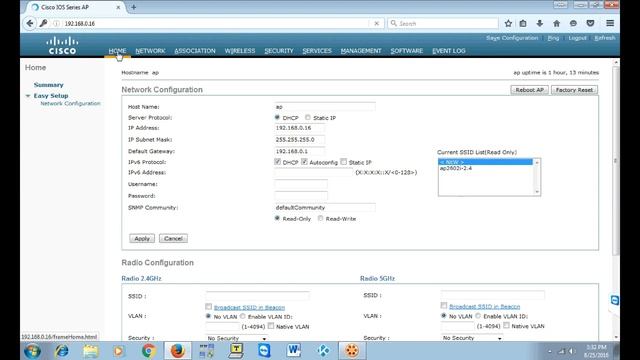The image size is (640, 360).
Task: Enable the IPv6 Static IP checkbox
Action: pyautogui.click(x=344, y=162)
